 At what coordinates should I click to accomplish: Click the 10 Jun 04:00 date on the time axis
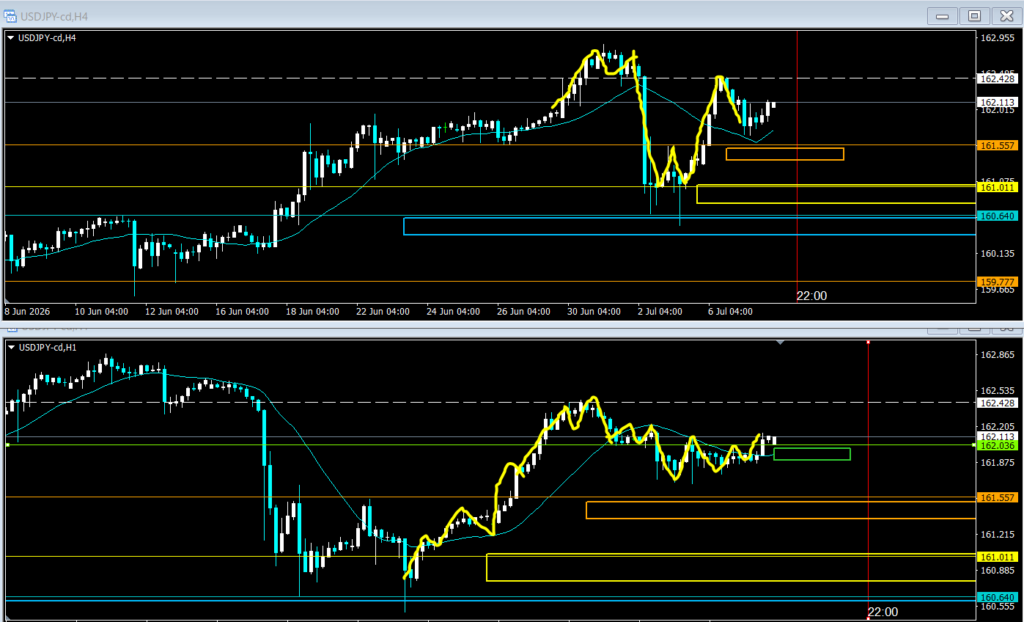[100, 312]
